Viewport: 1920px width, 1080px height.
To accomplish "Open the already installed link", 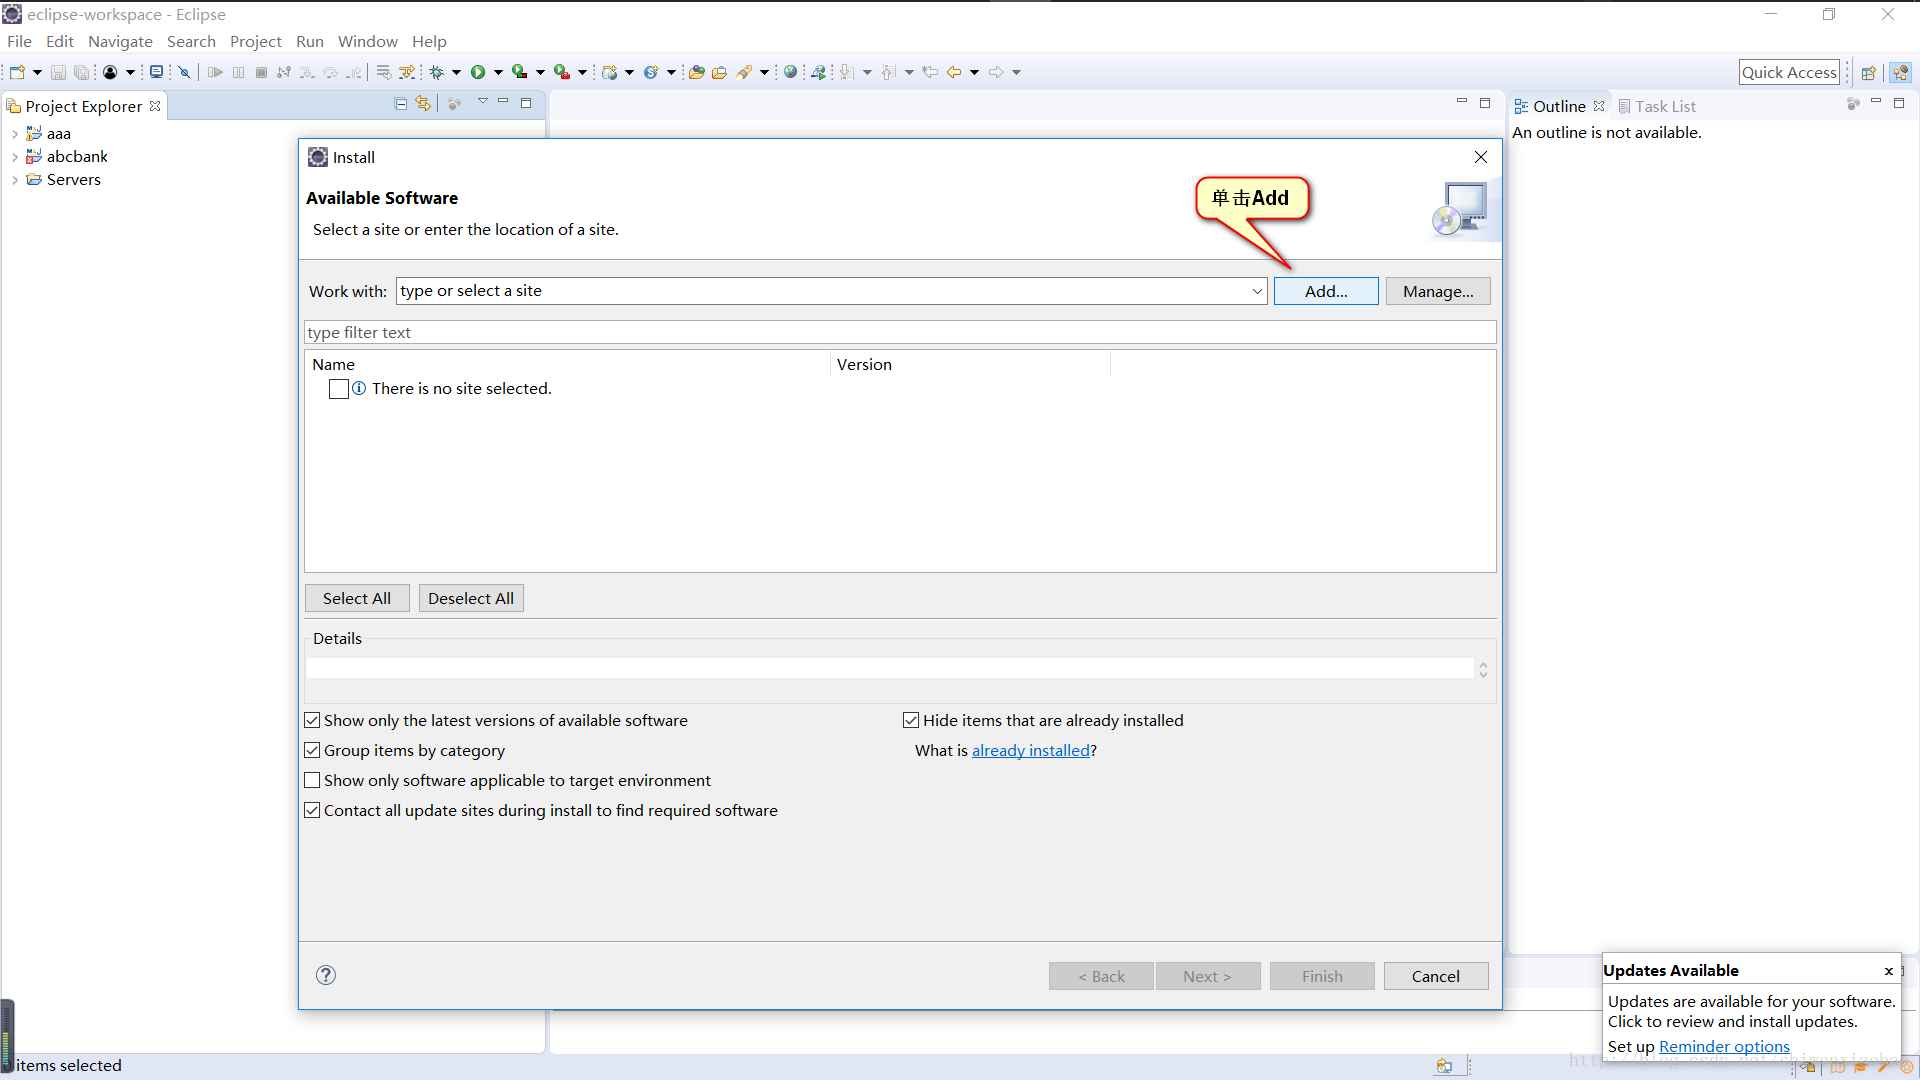I will point(1031,750).
